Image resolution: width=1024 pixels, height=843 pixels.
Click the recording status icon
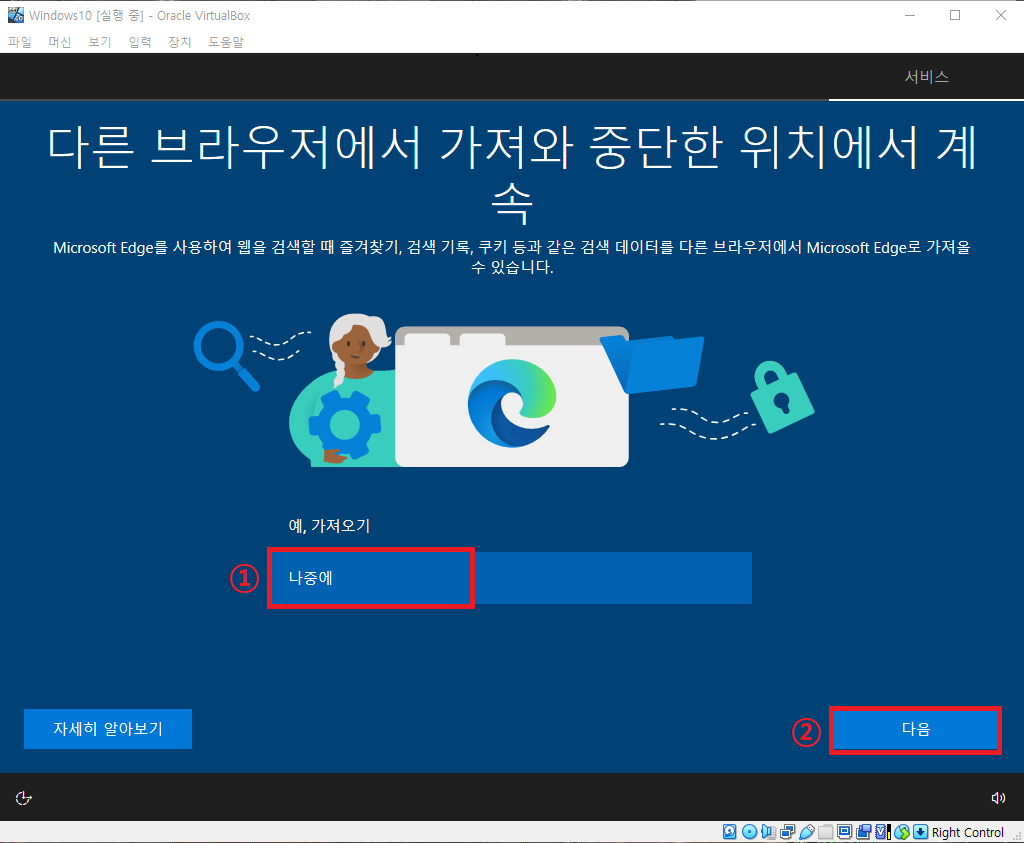click(x=864, y=831)
